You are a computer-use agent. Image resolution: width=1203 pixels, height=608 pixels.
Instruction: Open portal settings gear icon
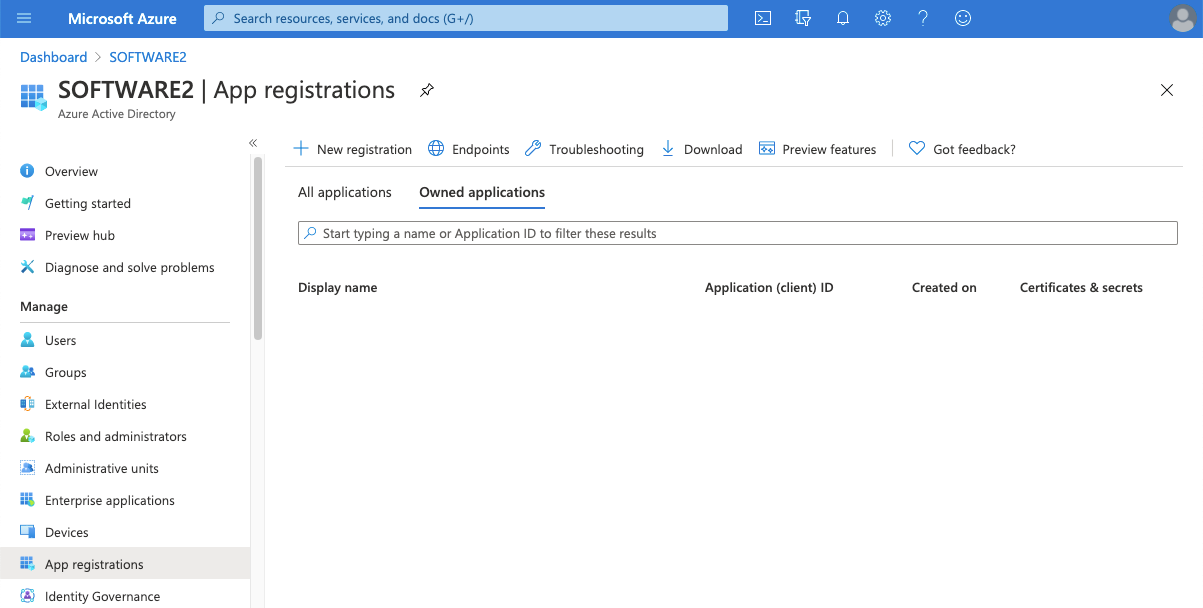pyautogui.click(x=883, y=18)
